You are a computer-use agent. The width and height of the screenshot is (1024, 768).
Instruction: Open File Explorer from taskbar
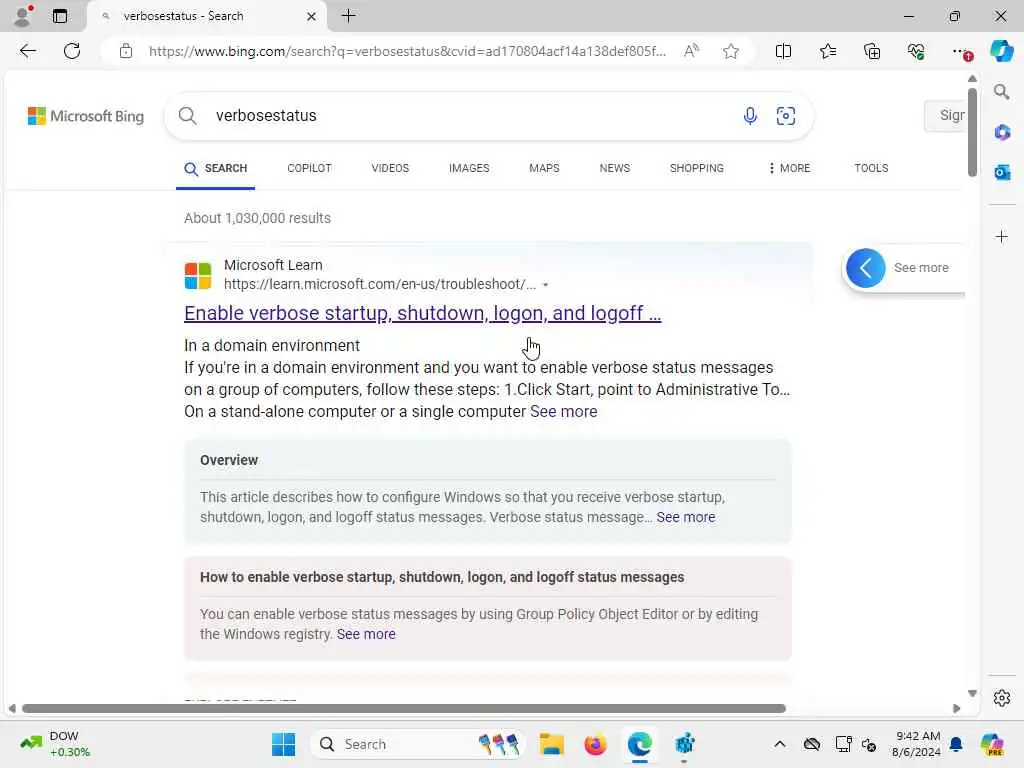pyautogui.click(x=552, y=744)
